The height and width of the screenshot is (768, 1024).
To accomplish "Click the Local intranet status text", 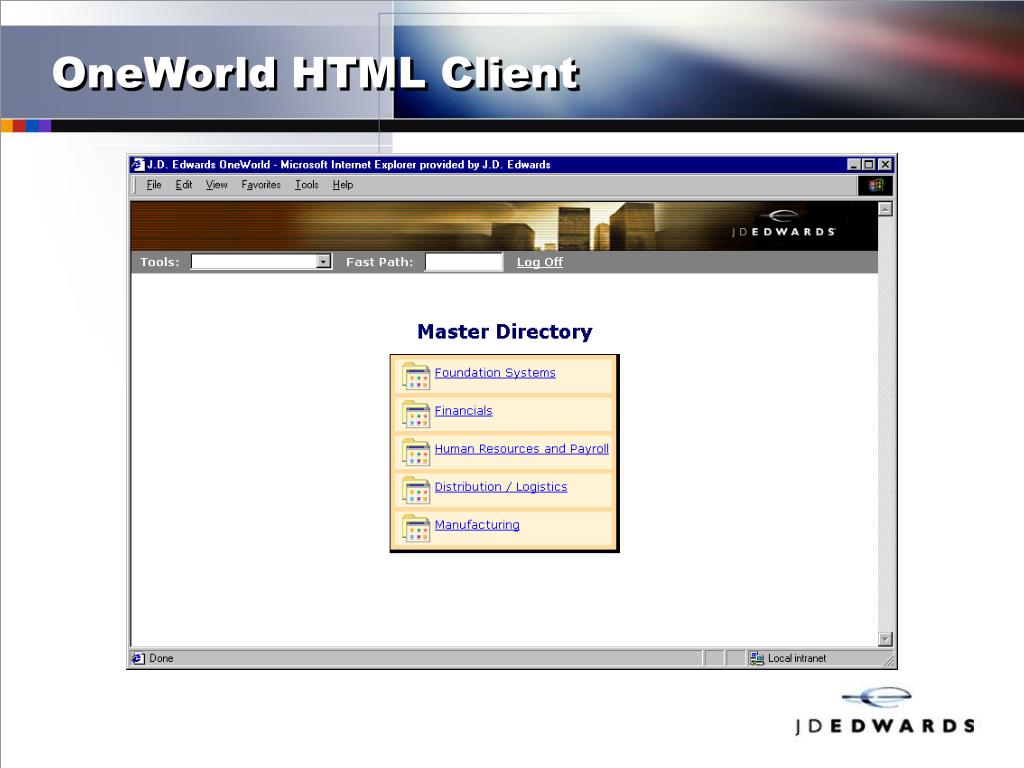I will (x=797, y=658).
